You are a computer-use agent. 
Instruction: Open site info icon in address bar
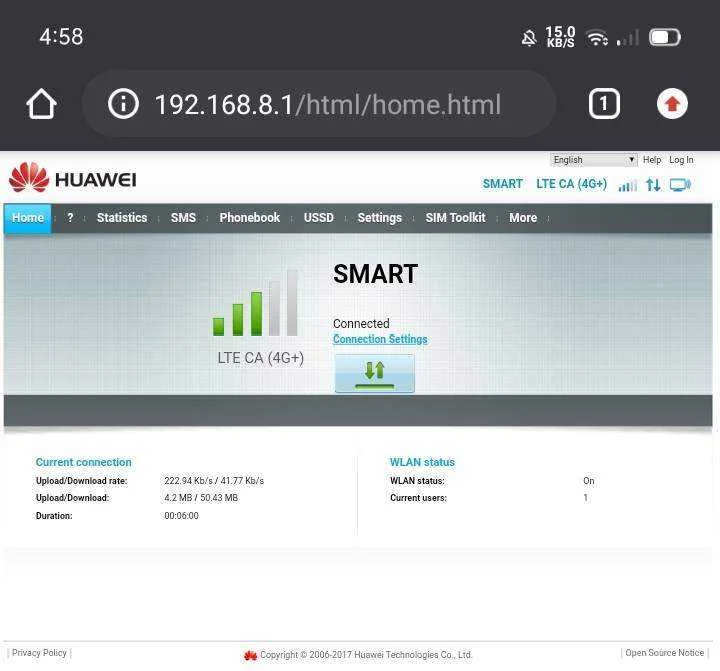tap(123, 104)
